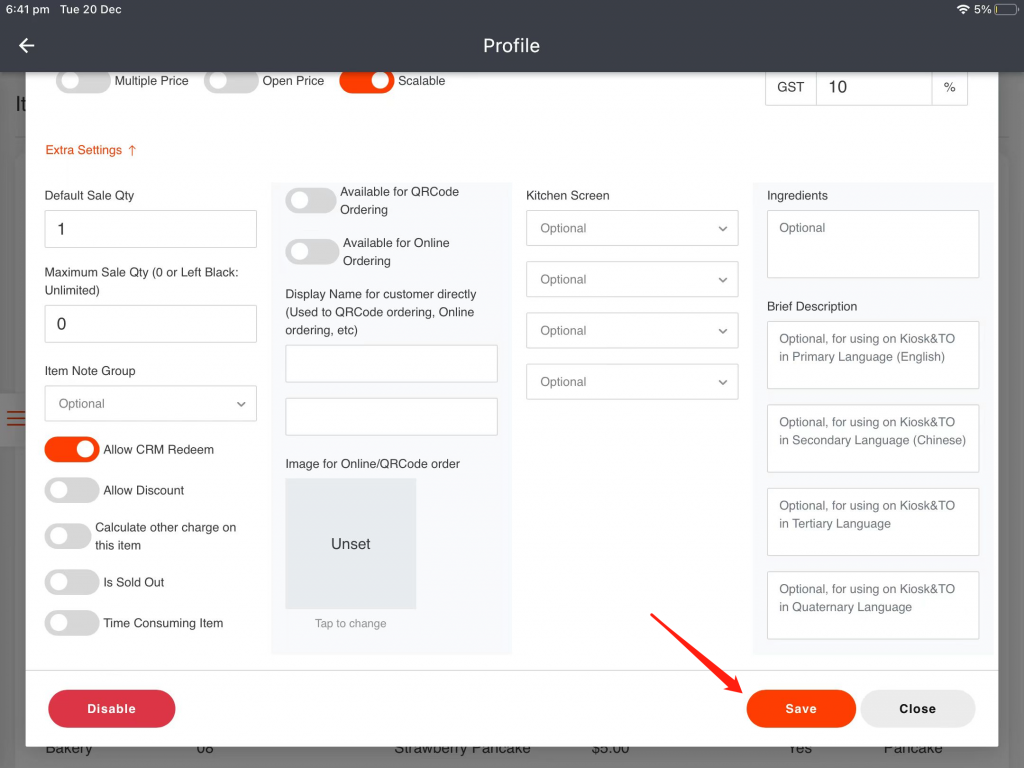Collapse Extra Settings with the arrow

tap(132, 150)
